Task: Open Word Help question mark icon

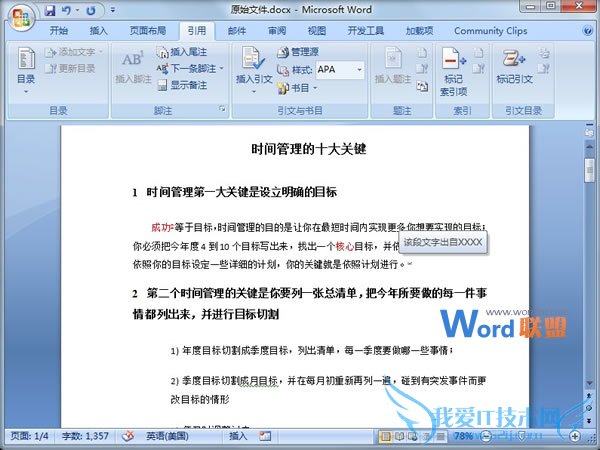Action: (x=588, y=31)
